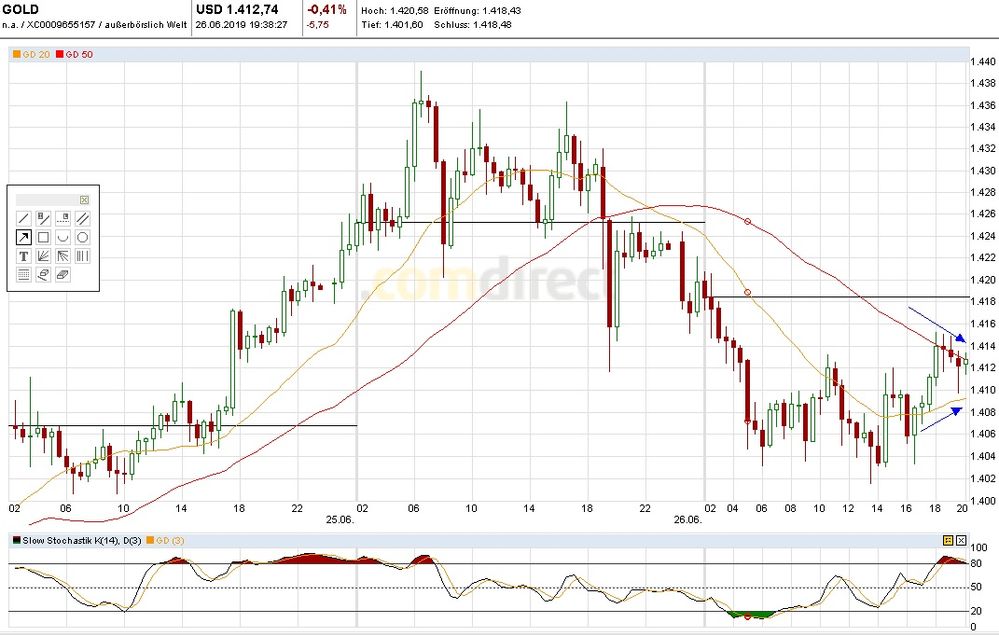Select the Fibonacci grid tool
Screen dimensions: 999x635
(24, 274)
